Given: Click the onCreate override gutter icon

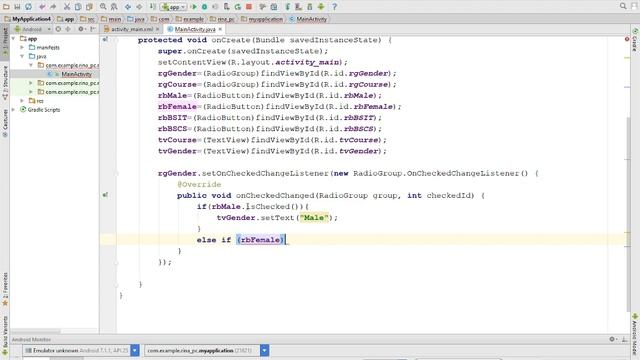Looking at the screenshot, I should pos(105,40).
